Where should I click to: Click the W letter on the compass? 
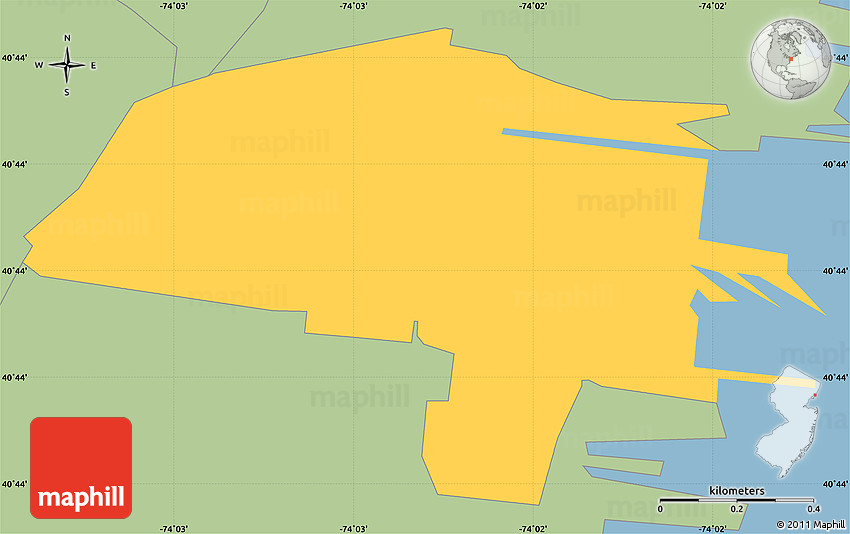[x=40, y=66]
